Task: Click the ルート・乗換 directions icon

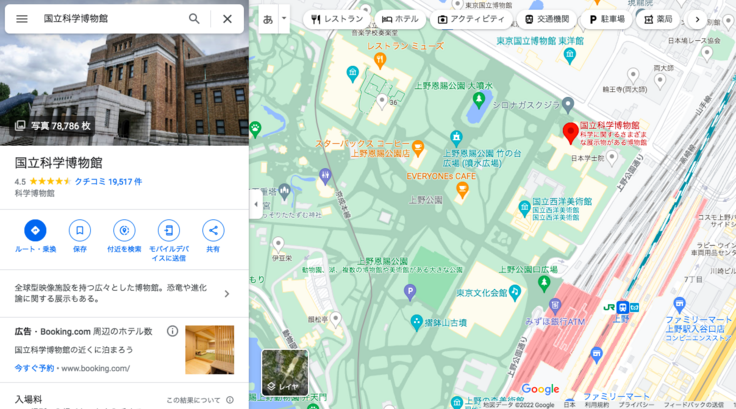Action: tap(35, 231)
